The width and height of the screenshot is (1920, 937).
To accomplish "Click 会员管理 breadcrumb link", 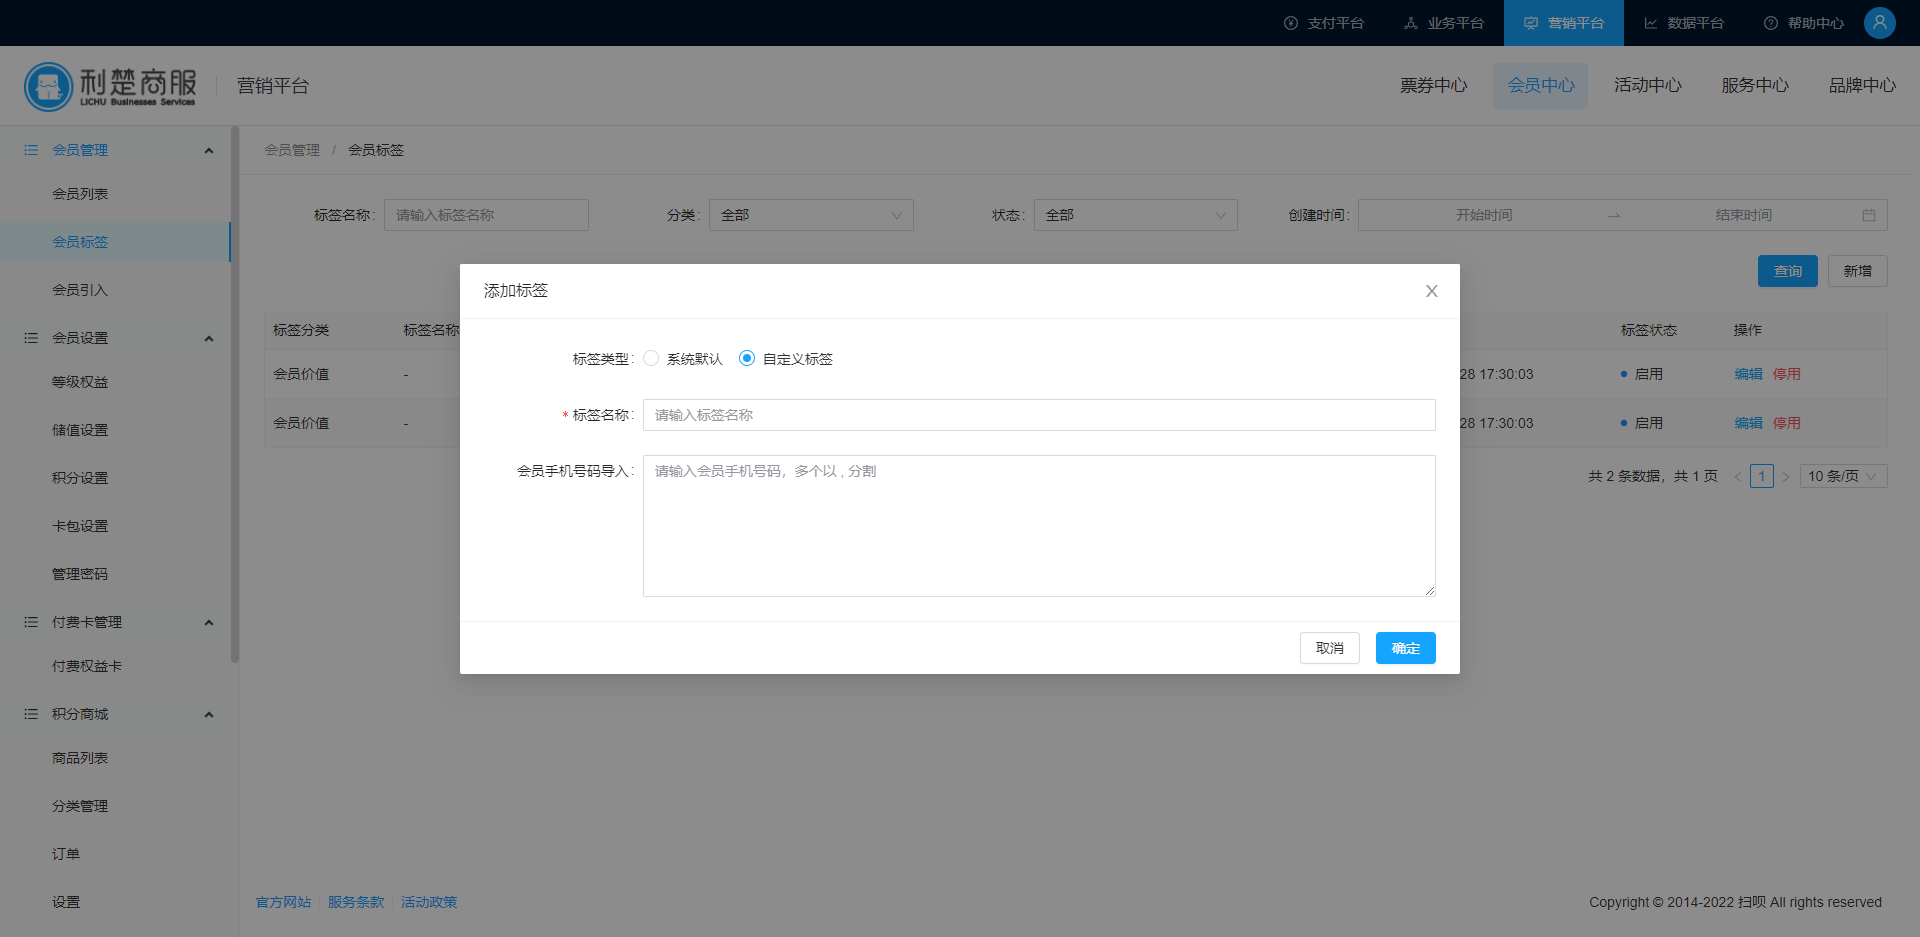I will click(x=292, y=150).
